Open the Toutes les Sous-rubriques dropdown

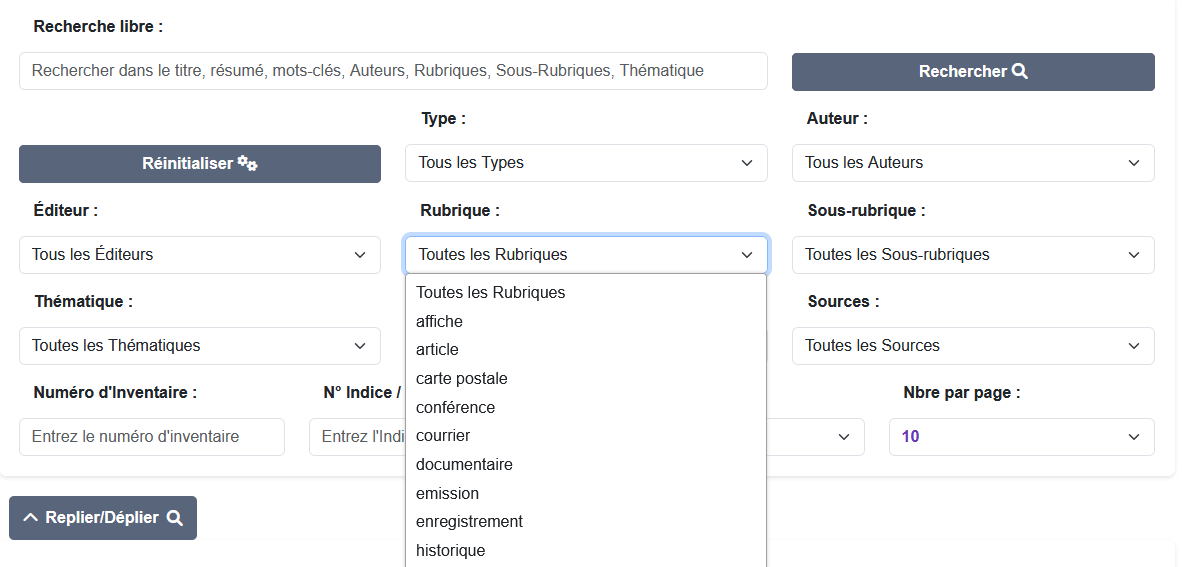click(972, 255)
